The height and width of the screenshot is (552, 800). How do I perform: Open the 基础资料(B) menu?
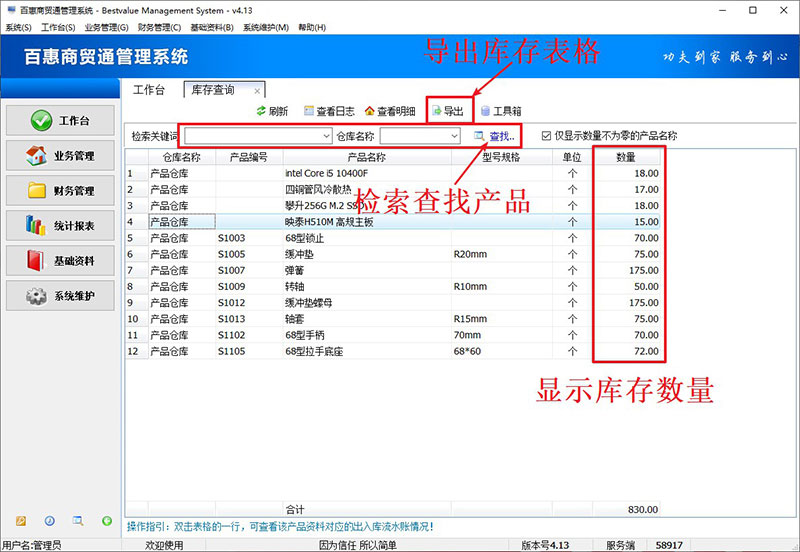tap(212, 28)
